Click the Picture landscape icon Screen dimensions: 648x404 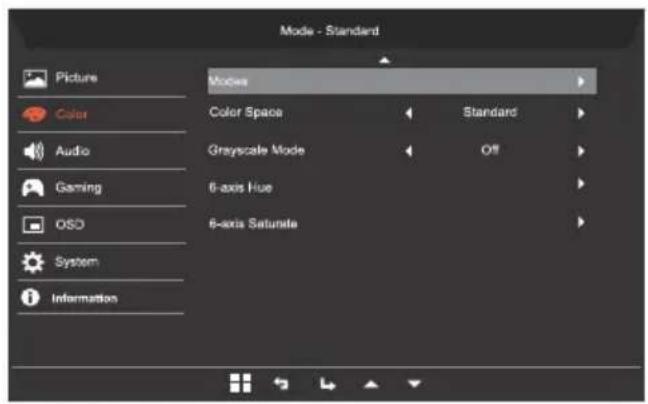pos(35,78)
